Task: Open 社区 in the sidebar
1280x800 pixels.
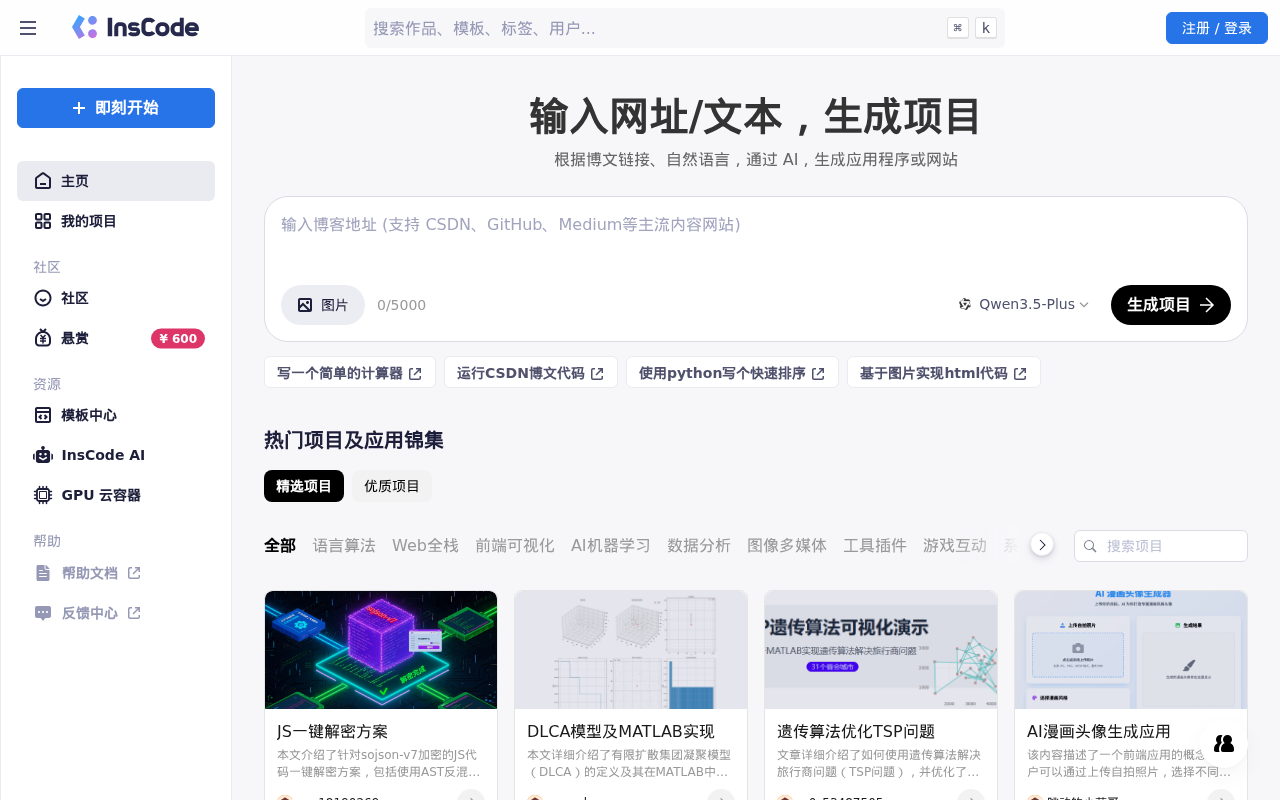Action: pyautogui.click(x=116, y=298)
